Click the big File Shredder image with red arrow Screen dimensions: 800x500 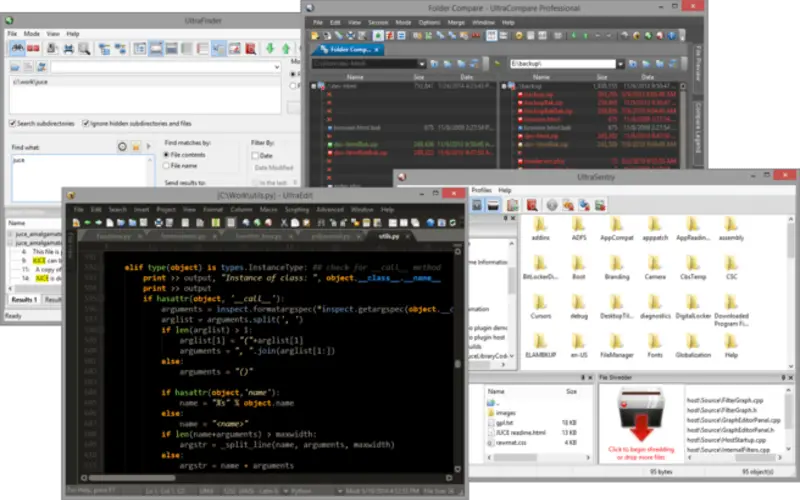pyautogui.click(x=641, y=416)
